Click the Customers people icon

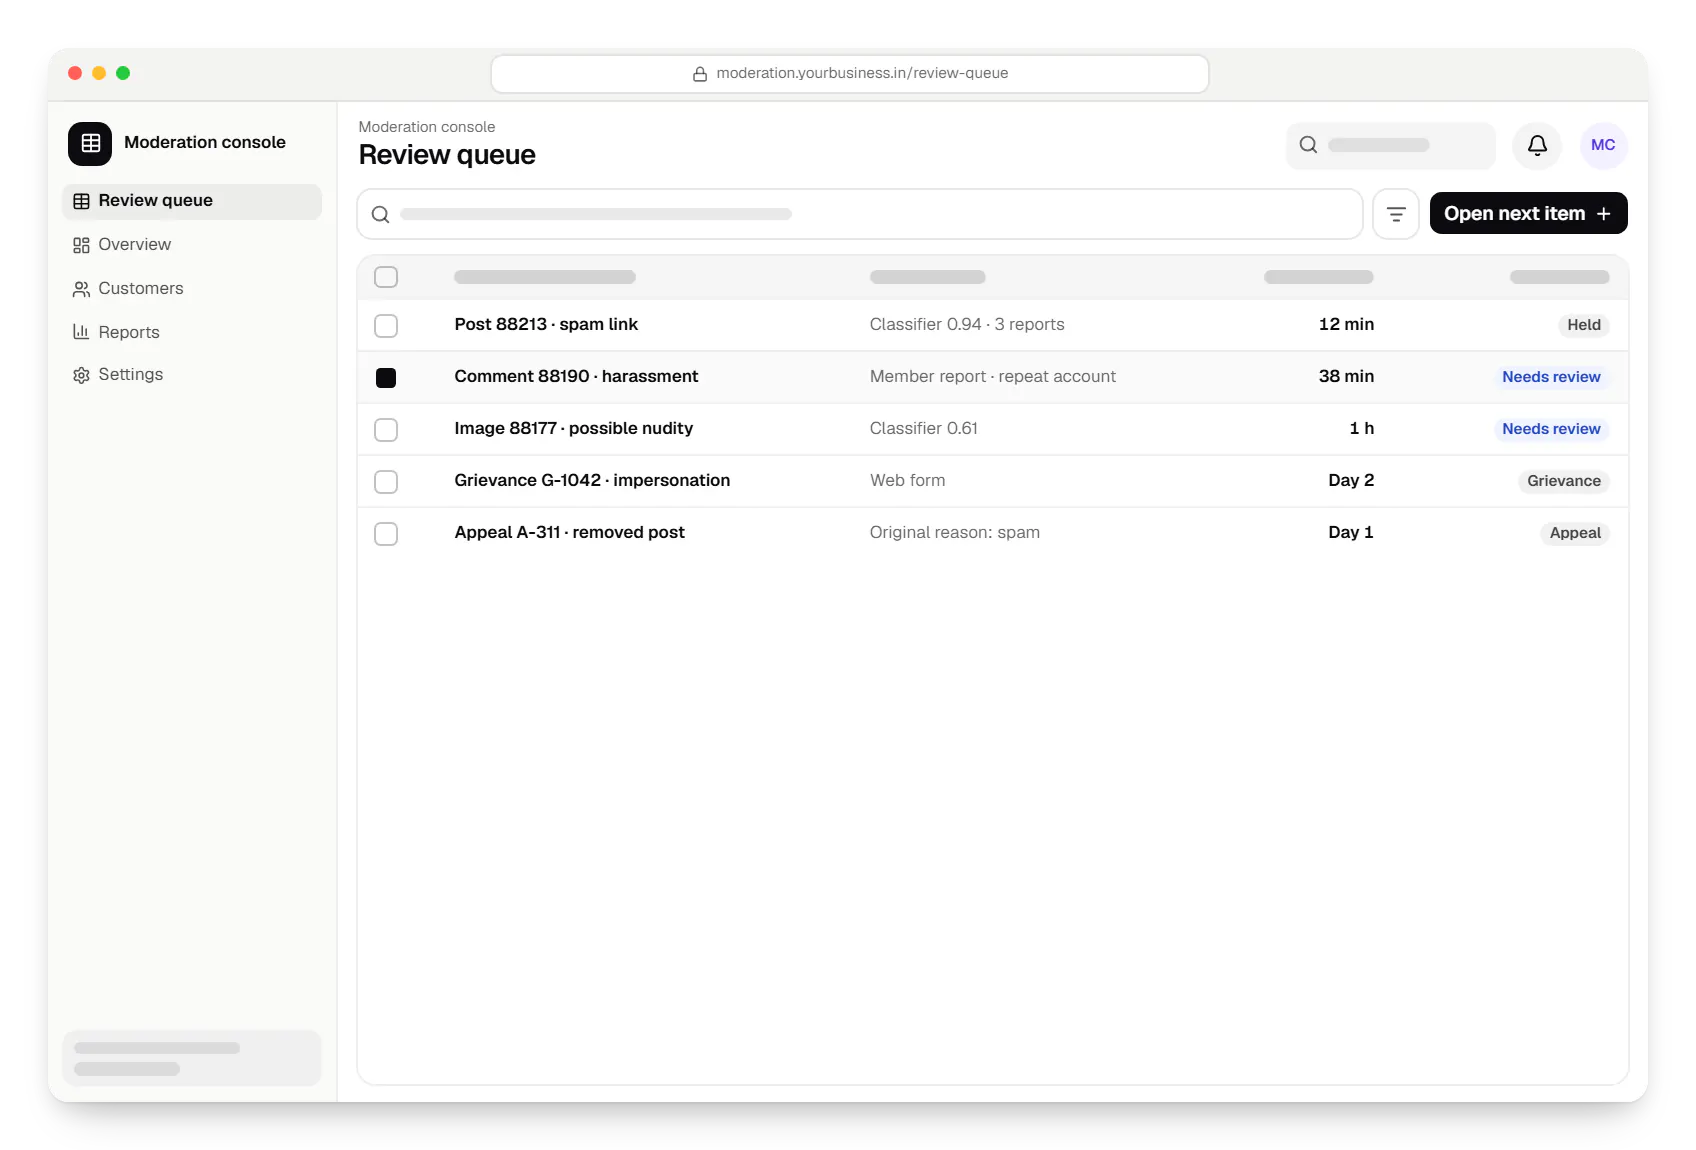pyautogui.click(x=81, y=289)
